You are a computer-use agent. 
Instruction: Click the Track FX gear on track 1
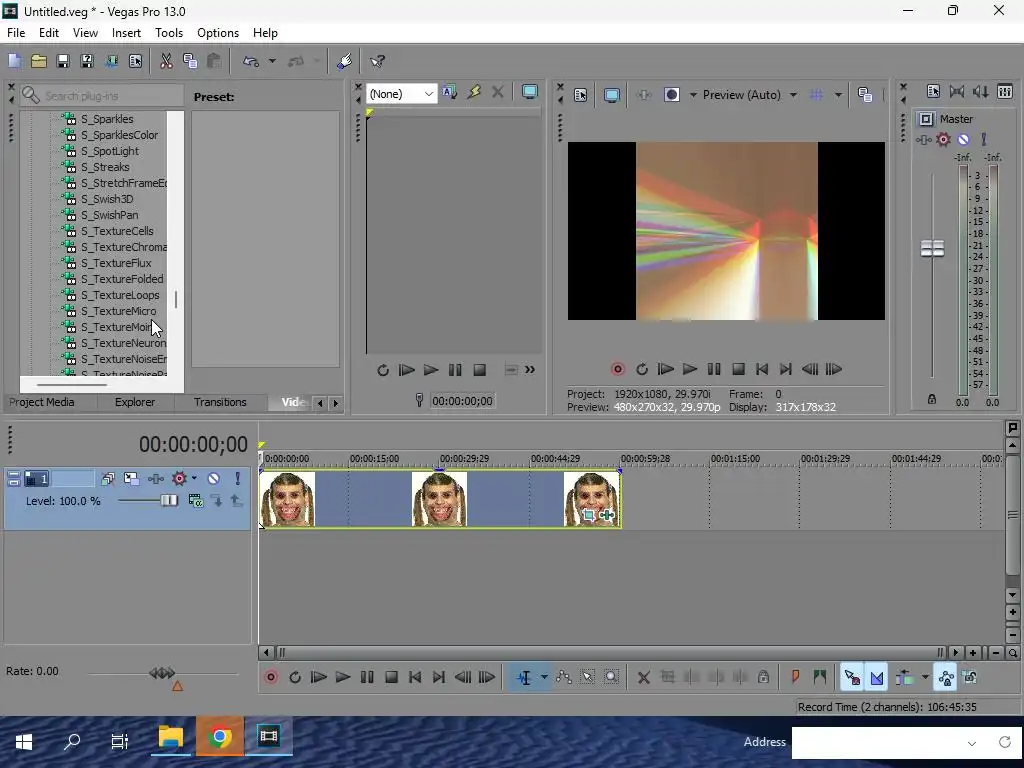(179, 479)
